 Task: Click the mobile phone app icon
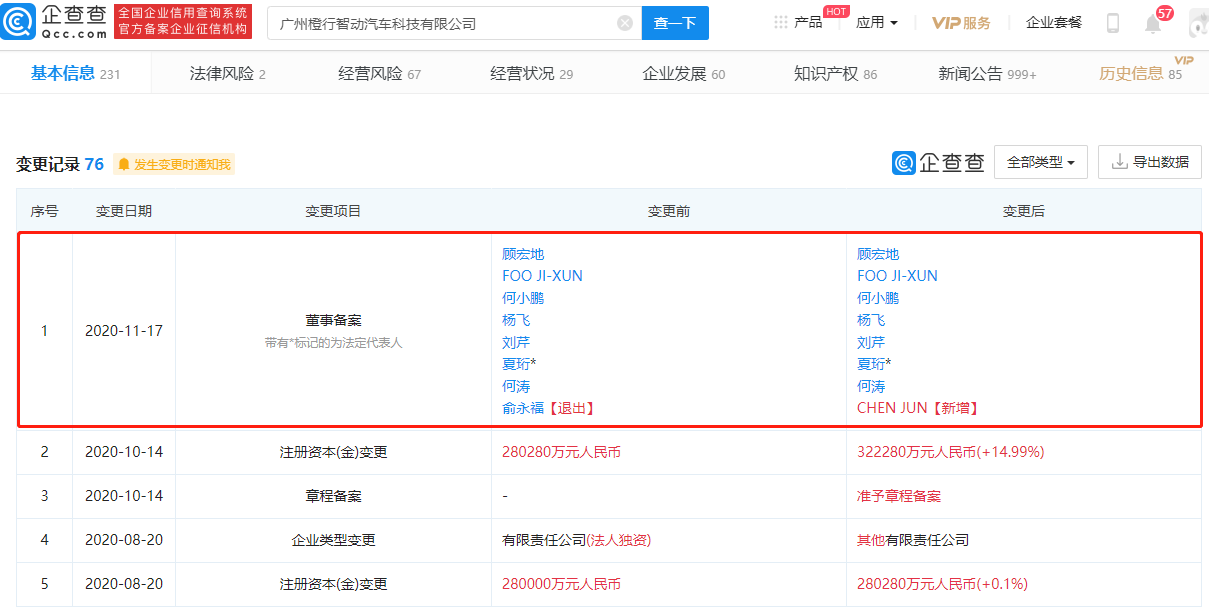click(1113, 23)
